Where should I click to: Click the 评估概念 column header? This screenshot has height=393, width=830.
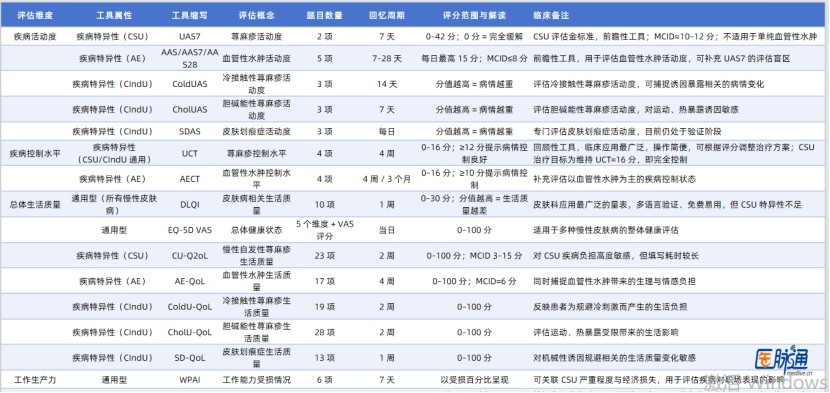257,15
